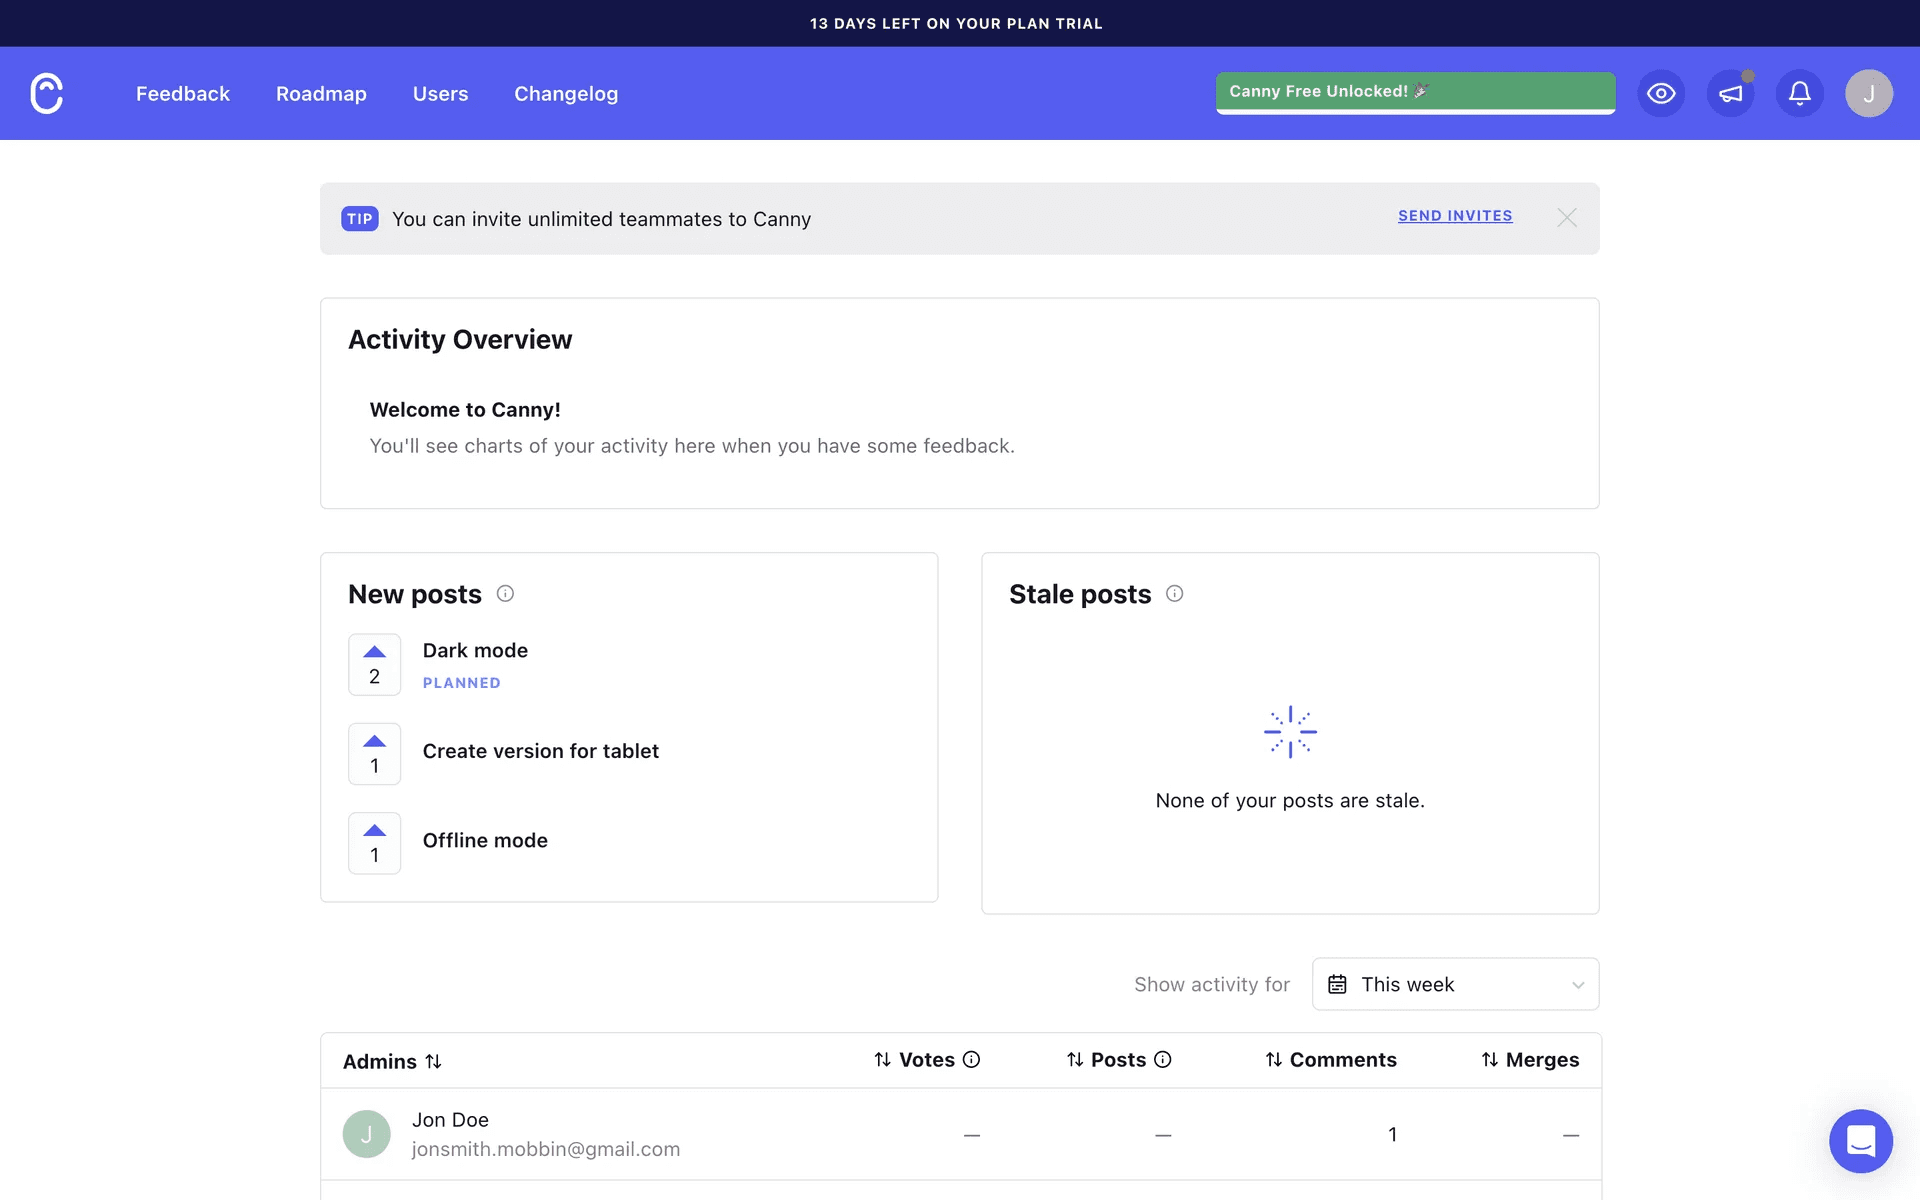The width and height of the screenshot is (1920, 1200).
Task: Open the Roadmap tab
Action: pyautogui.click(x=321, y=93)
